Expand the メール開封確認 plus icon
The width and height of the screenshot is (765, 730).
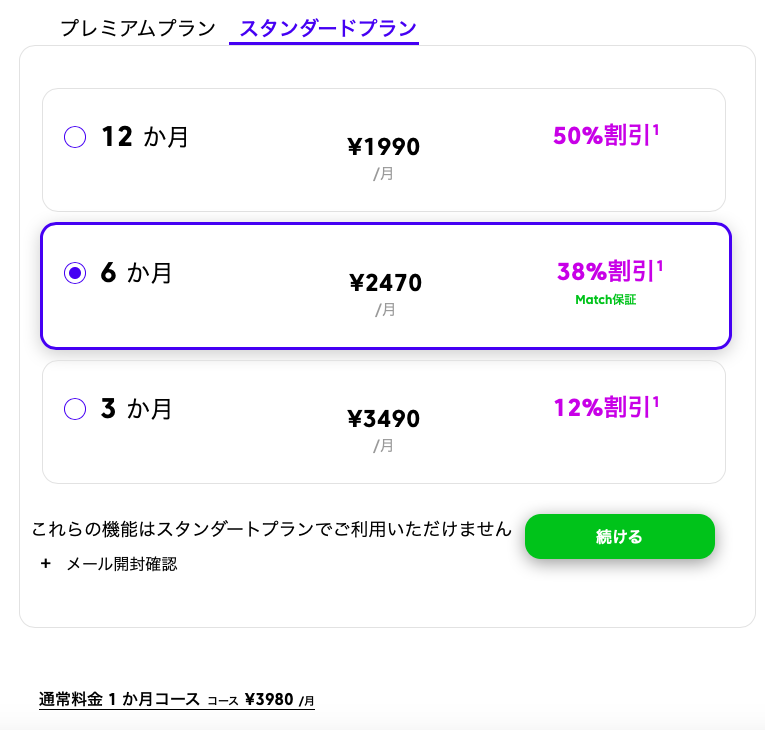pyautogui.click(x=46, y=564)
